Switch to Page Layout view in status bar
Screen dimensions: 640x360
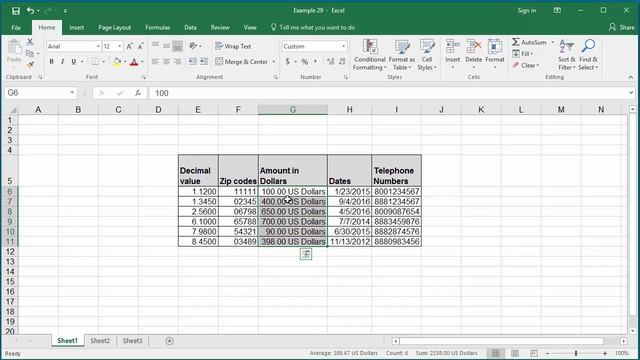(515, 353)
